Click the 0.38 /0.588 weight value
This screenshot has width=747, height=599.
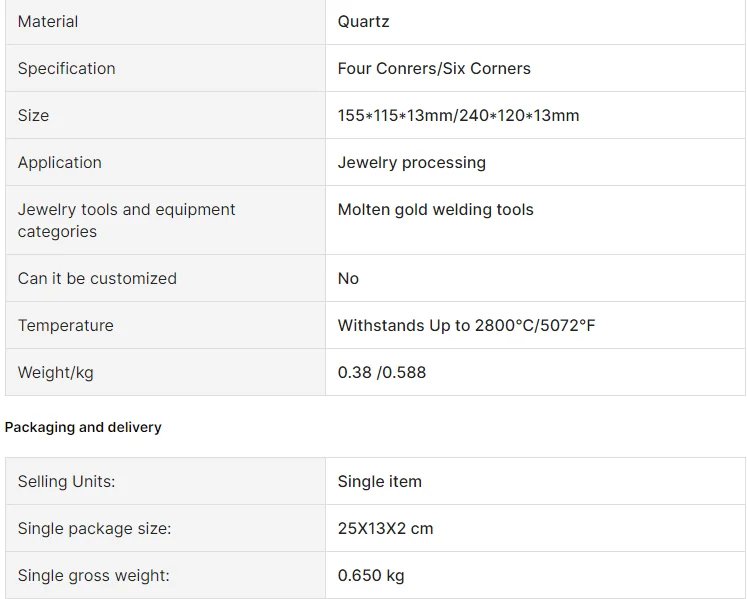382,372
